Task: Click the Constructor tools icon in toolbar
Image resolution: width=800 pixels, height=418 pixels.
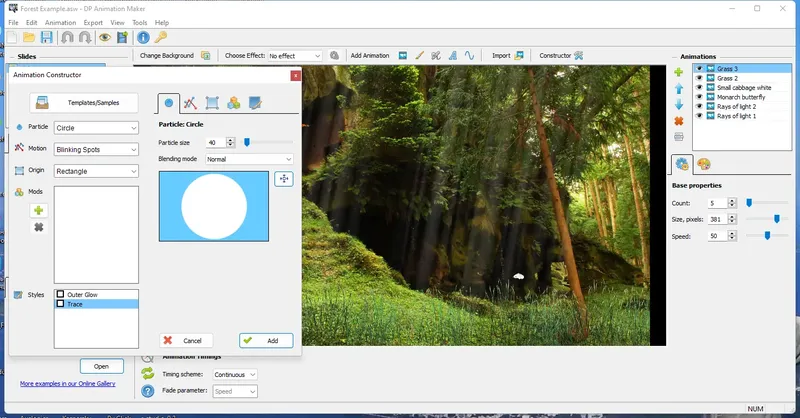Action: (581, 56)
